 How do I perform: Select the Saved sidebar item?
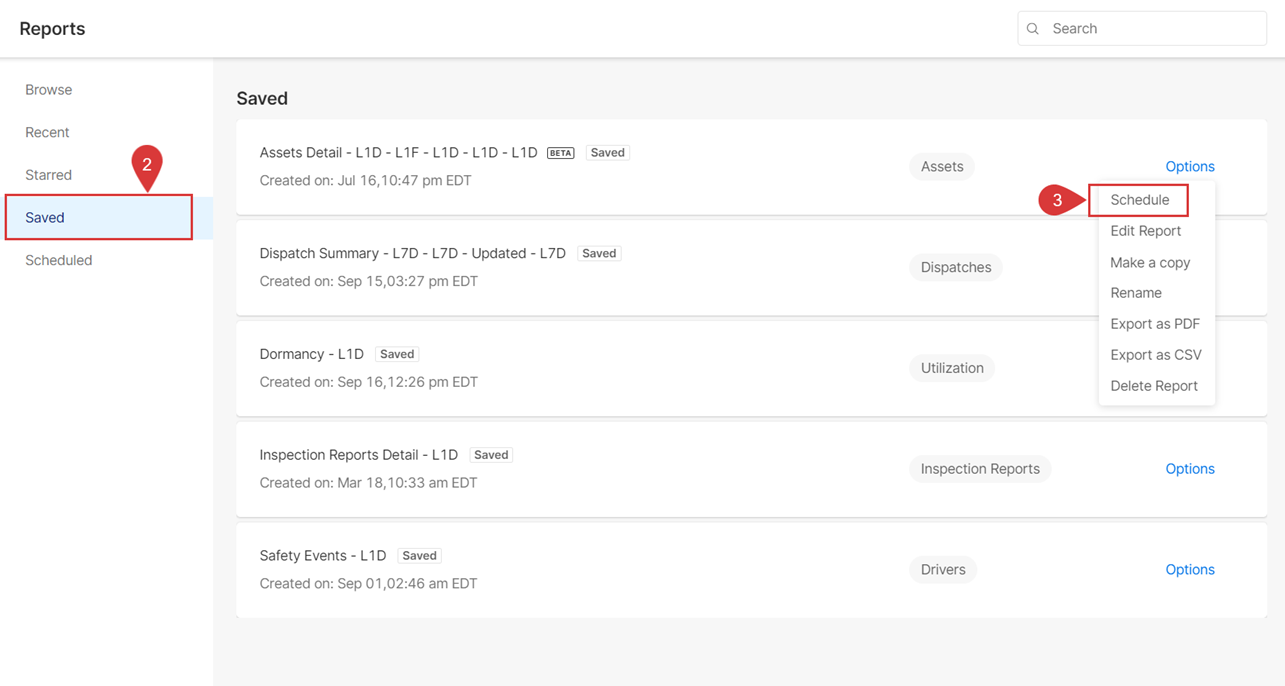pyautogui.click(x=45, y=217)
